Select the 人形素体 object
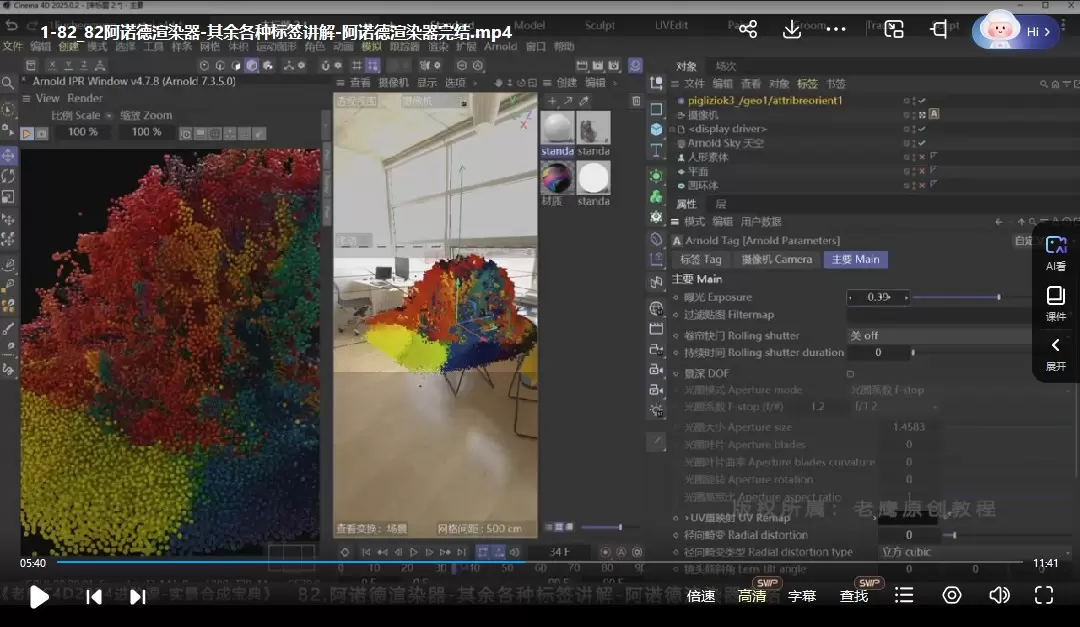This screenshot has height=627, width=1080. pos(707,157)
